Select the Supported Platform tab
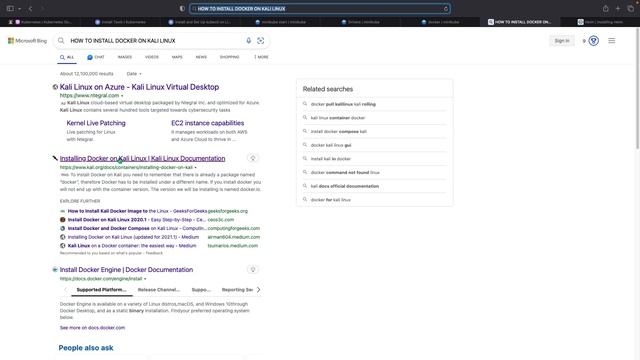This screenshot has height=360, width=640. pyautogui.click(x=101, y=290)
